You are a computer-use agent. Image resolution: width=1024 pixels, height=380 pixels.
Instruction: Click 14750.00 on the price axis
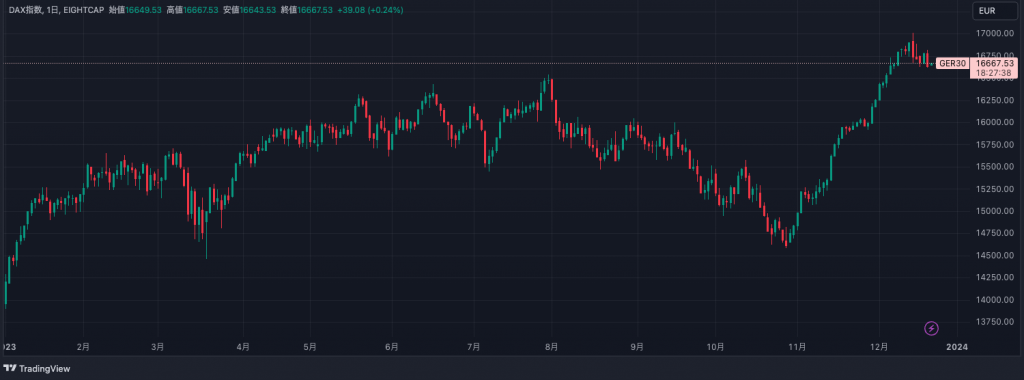(995, 233)
